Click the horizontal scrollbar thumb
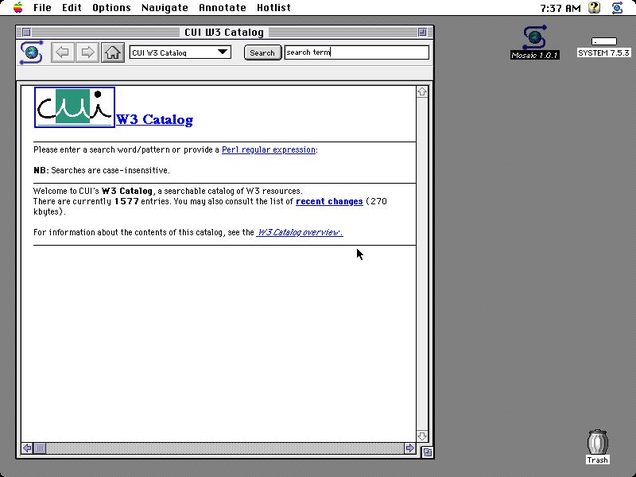 click(x=40, y=448)
